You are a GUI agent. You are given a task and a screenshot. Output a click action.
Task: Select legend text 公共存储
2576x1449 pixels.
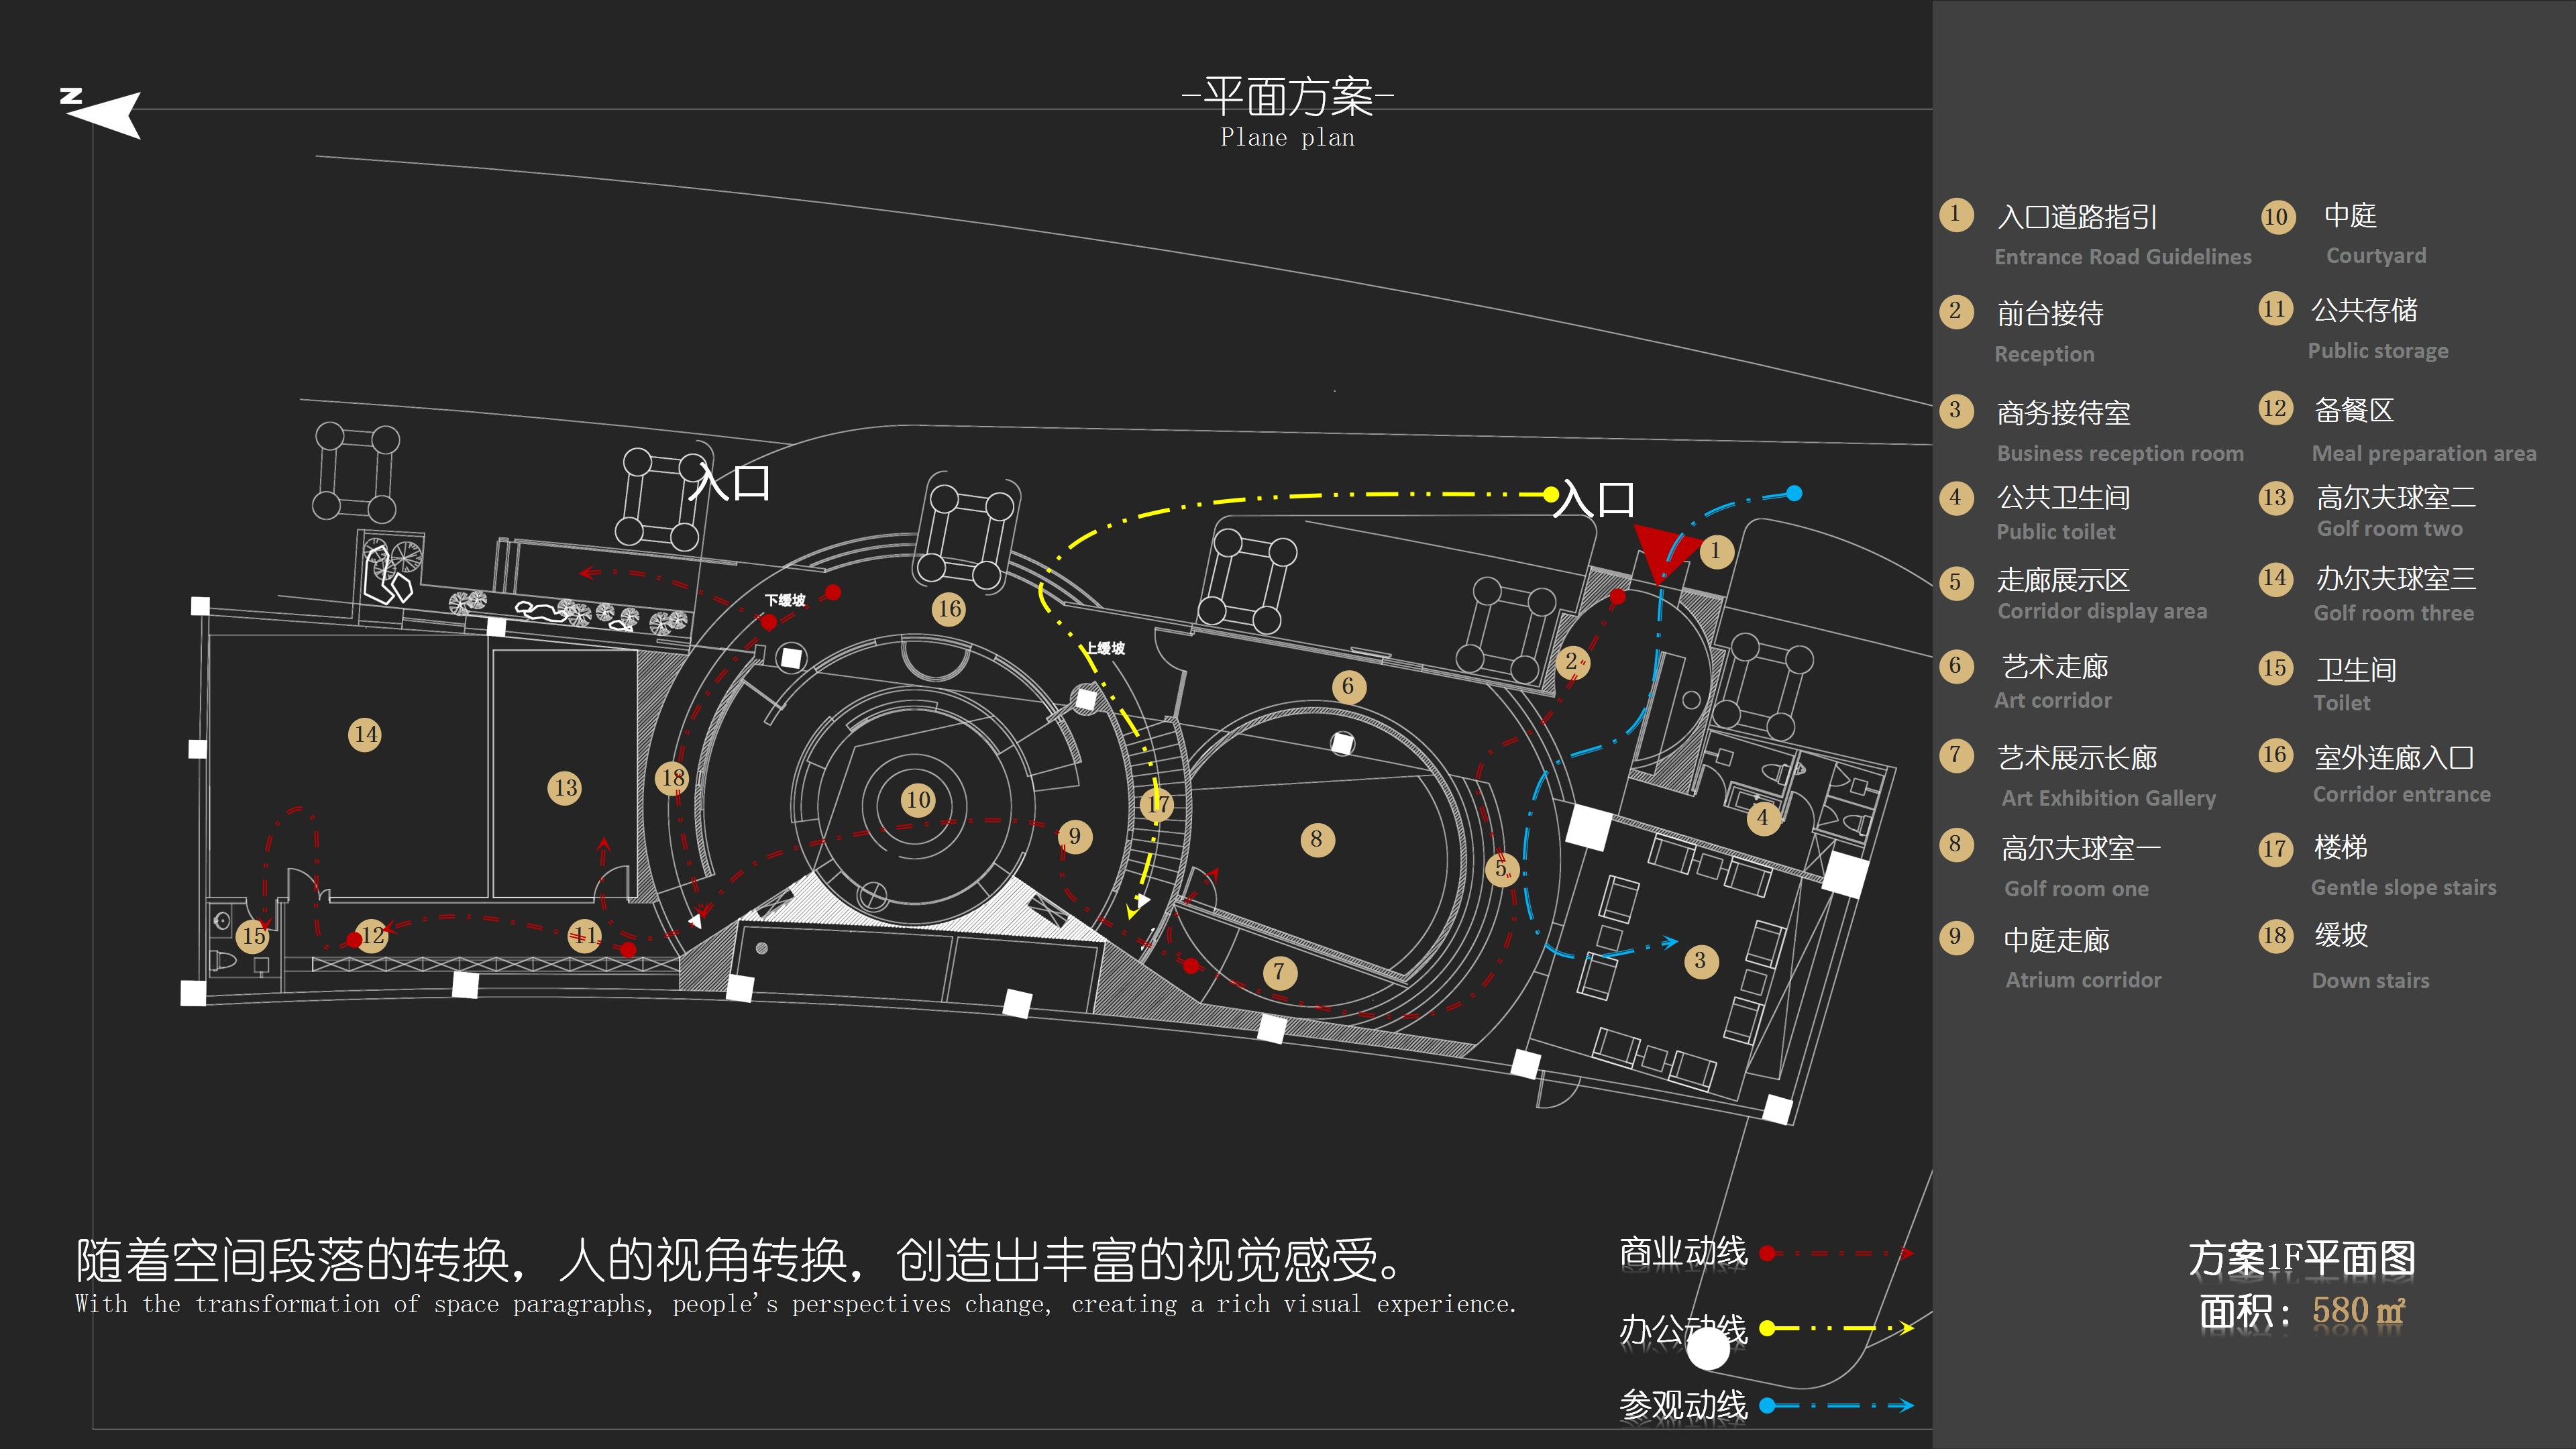coord(2364,310)
